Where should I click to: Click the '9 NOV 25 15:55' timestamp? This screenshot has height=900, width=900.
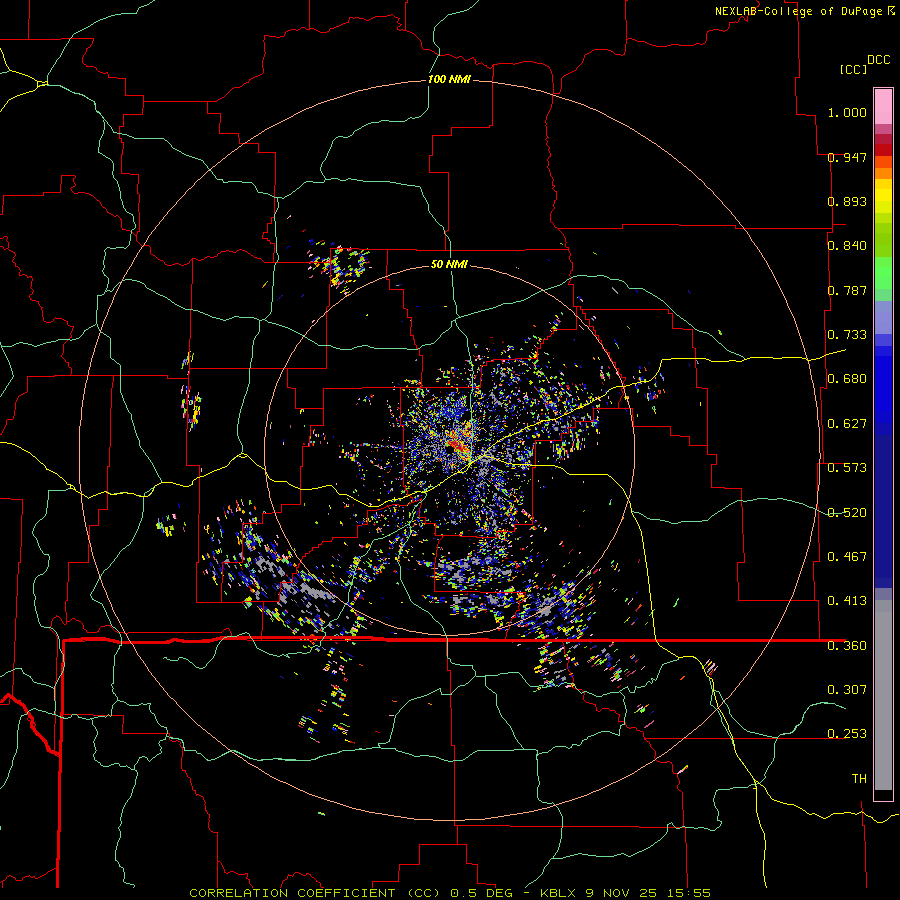click(x=648, y=893)
